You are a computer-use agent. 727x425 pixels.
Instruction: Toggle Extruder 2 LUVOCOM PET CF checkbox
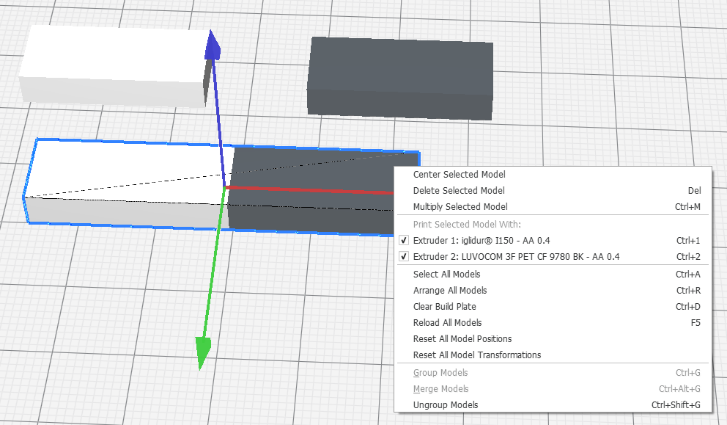404,257
